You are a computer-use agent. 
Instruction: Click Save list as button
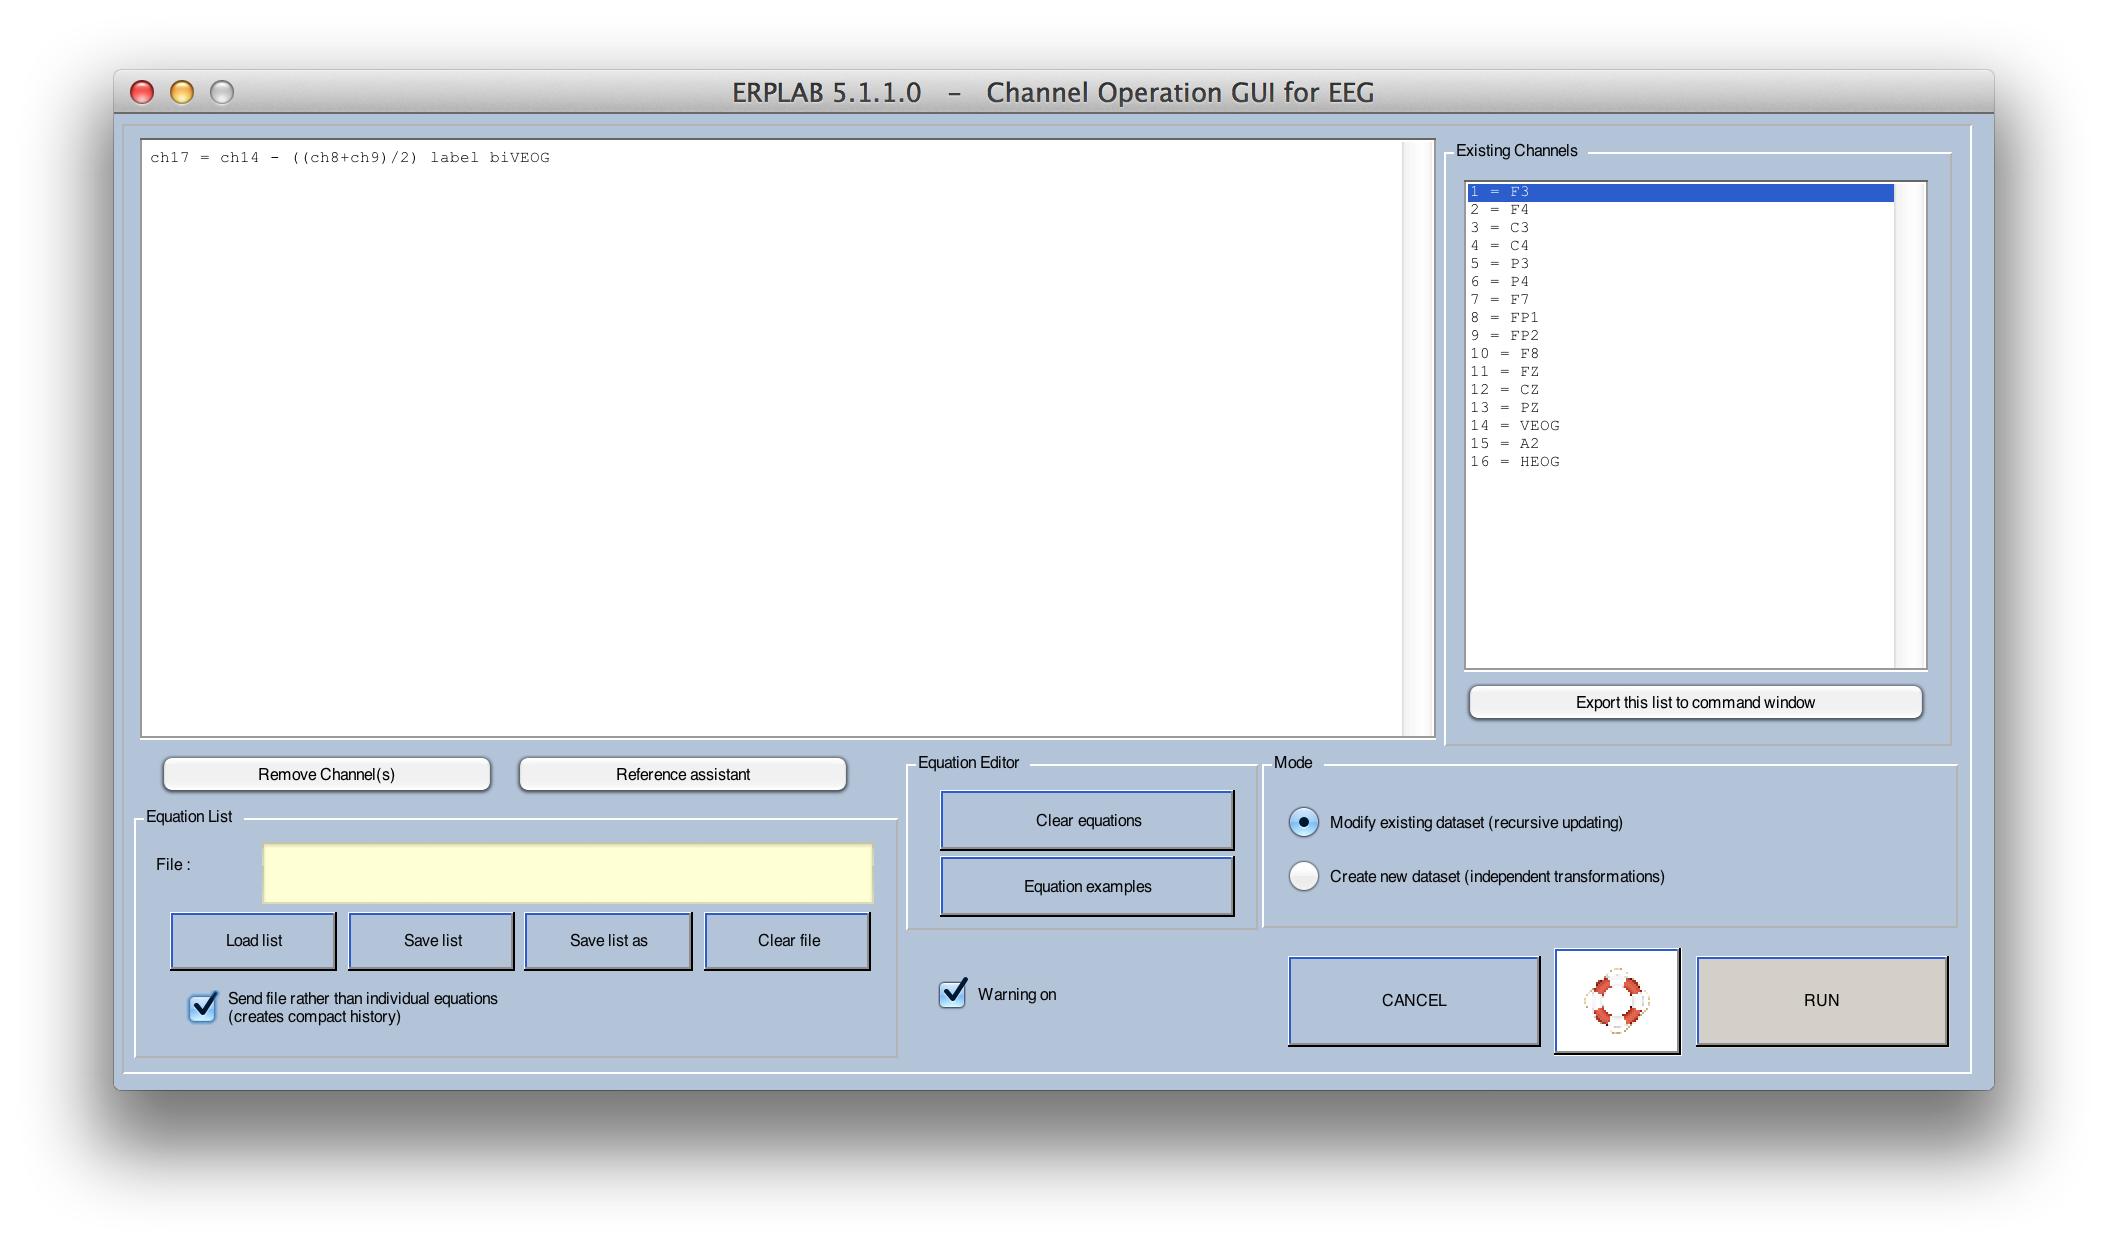608,940
